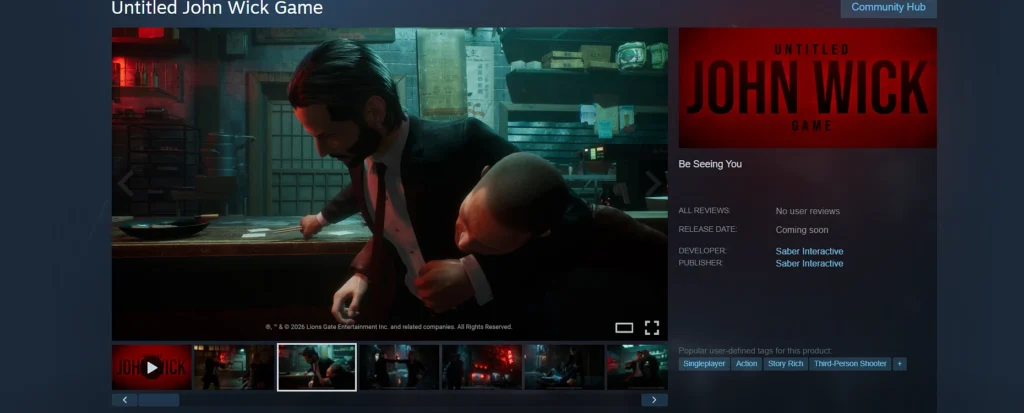Select the sixth thumbnail with figure on floor
The height and width of the screenshot is (413, 1024).
(564, 367)
